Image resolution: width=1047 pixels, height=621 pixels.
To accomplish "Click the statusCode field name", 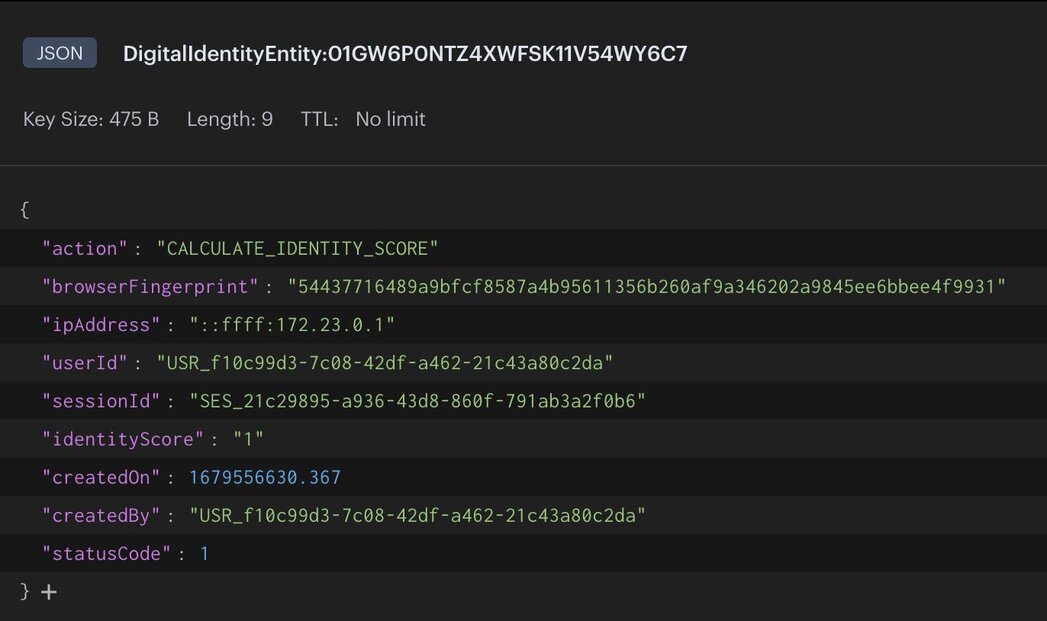I will pyautogui.click(x=98, y=553).
